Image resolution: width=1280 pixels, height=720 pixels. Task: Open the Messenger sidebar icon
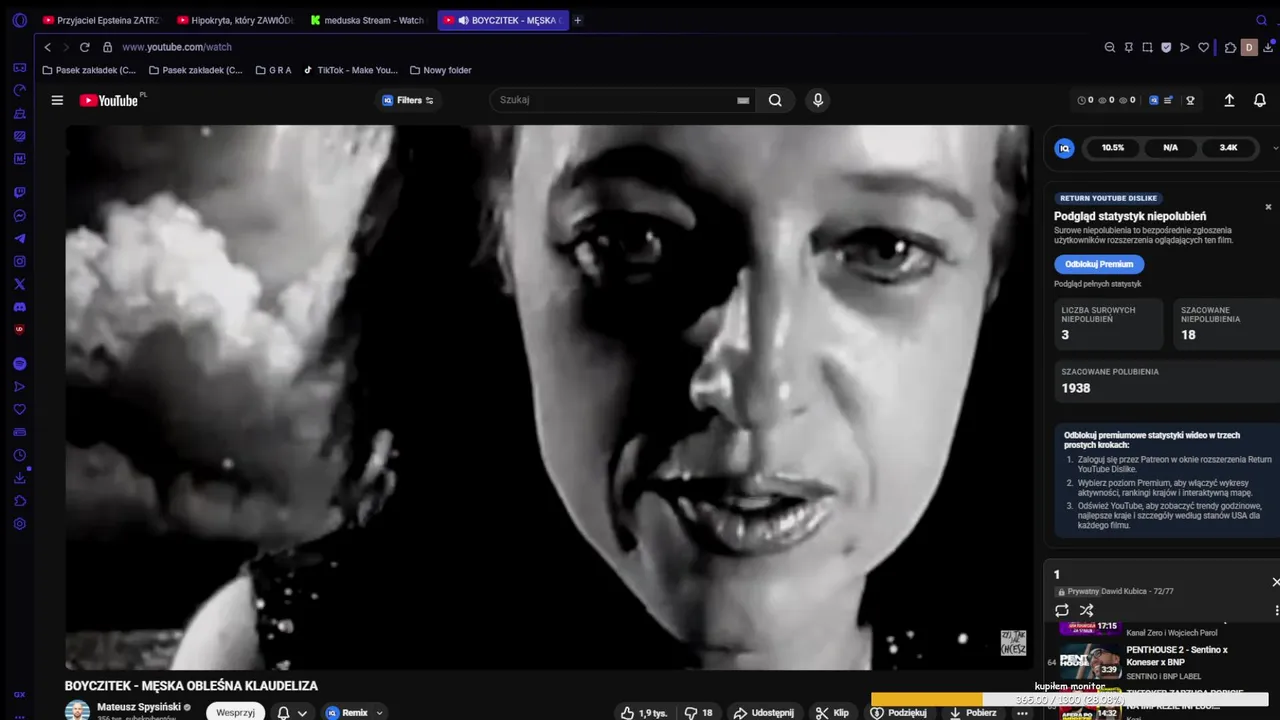[19, 216]
